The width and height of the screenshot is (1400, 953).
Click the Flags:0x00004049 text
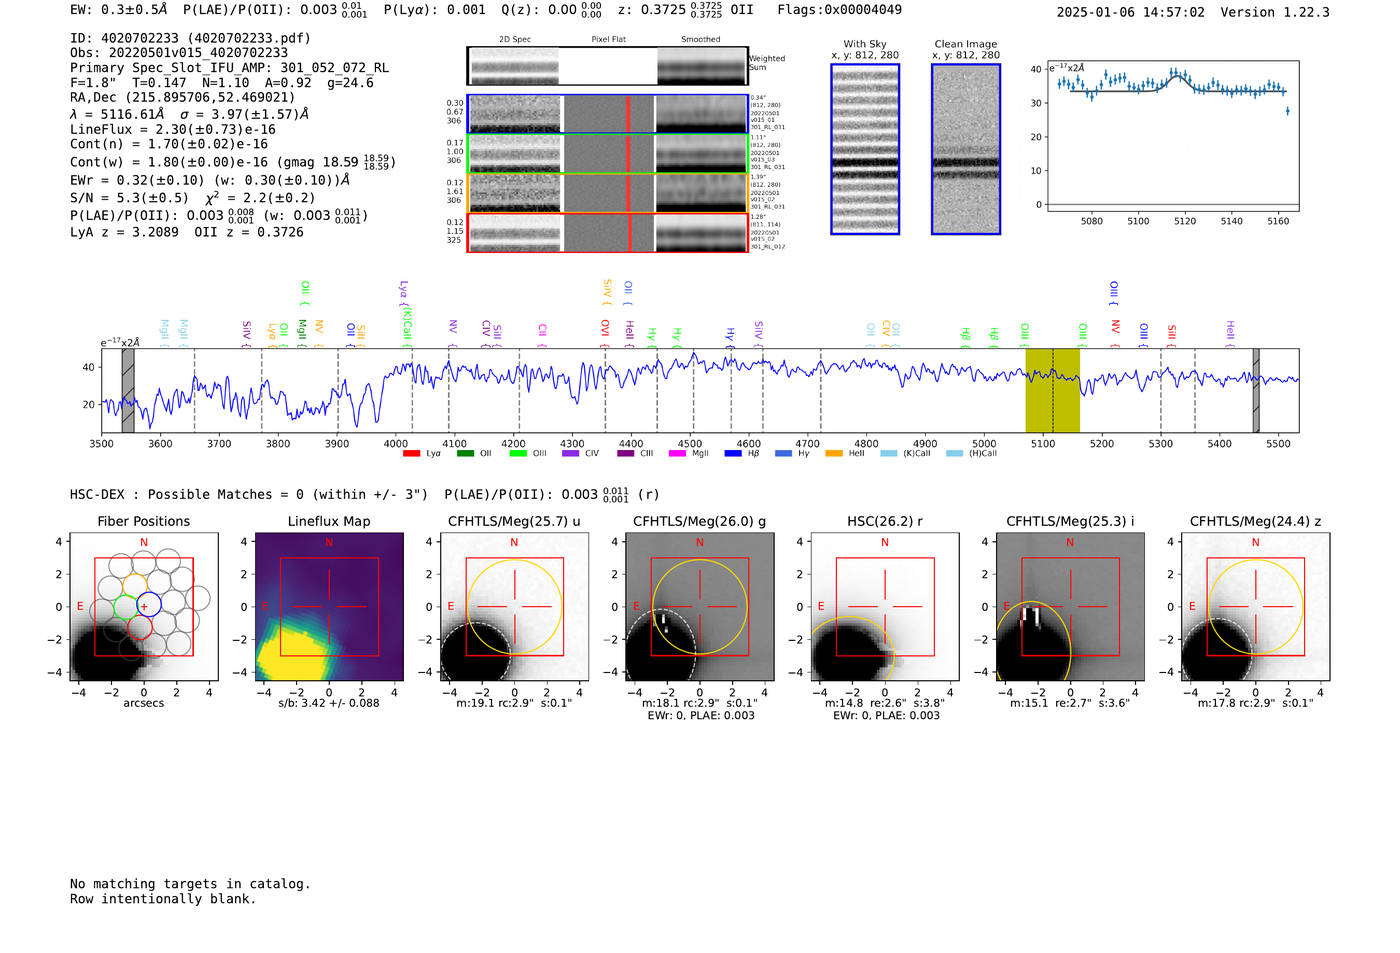(839, 10)
